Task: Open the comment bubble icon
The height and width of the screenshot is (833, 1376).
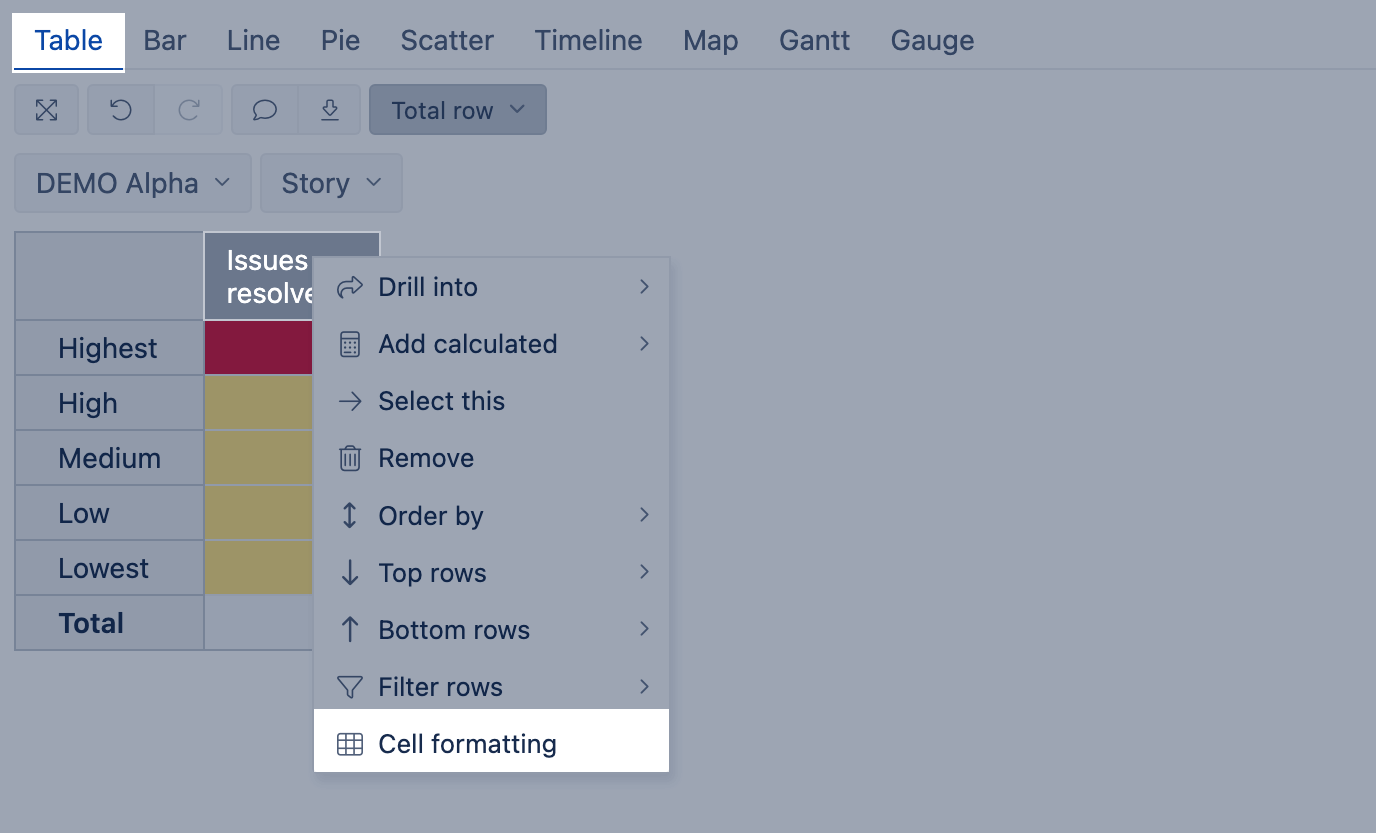Action: (x=265, y=110)
